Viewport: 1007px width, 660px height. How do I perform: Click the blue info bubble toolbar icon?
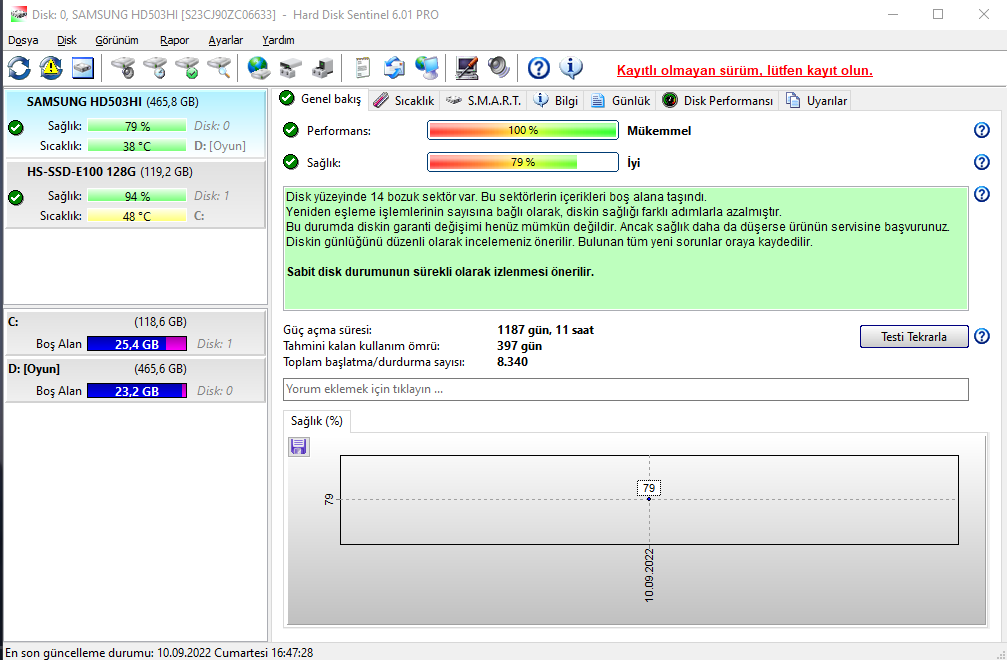pos(570,67)
